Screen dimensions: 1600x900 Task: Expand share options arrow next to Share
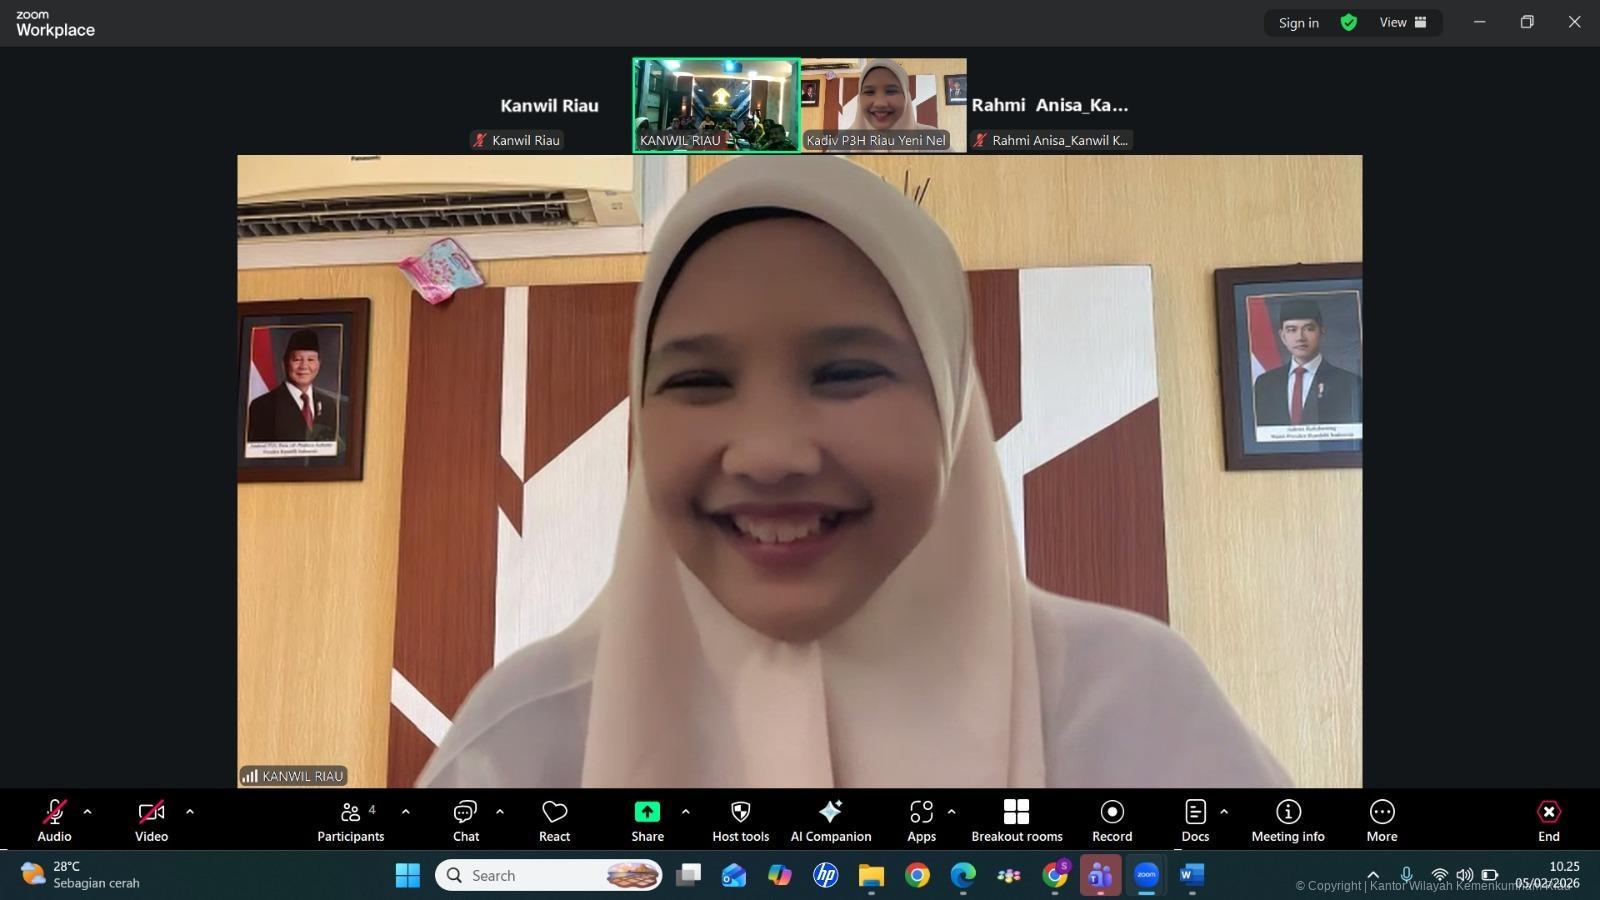click(685, 812)
